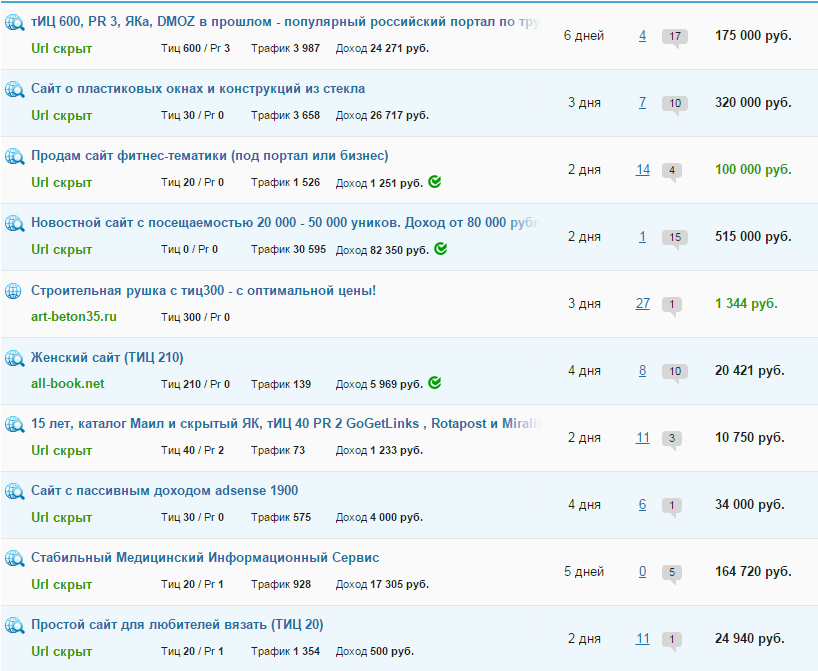Image resolution: width=818 pixels, height=671 pixels.
Task: Click bids link 11 in вязать row
Action: click(642, 639)
